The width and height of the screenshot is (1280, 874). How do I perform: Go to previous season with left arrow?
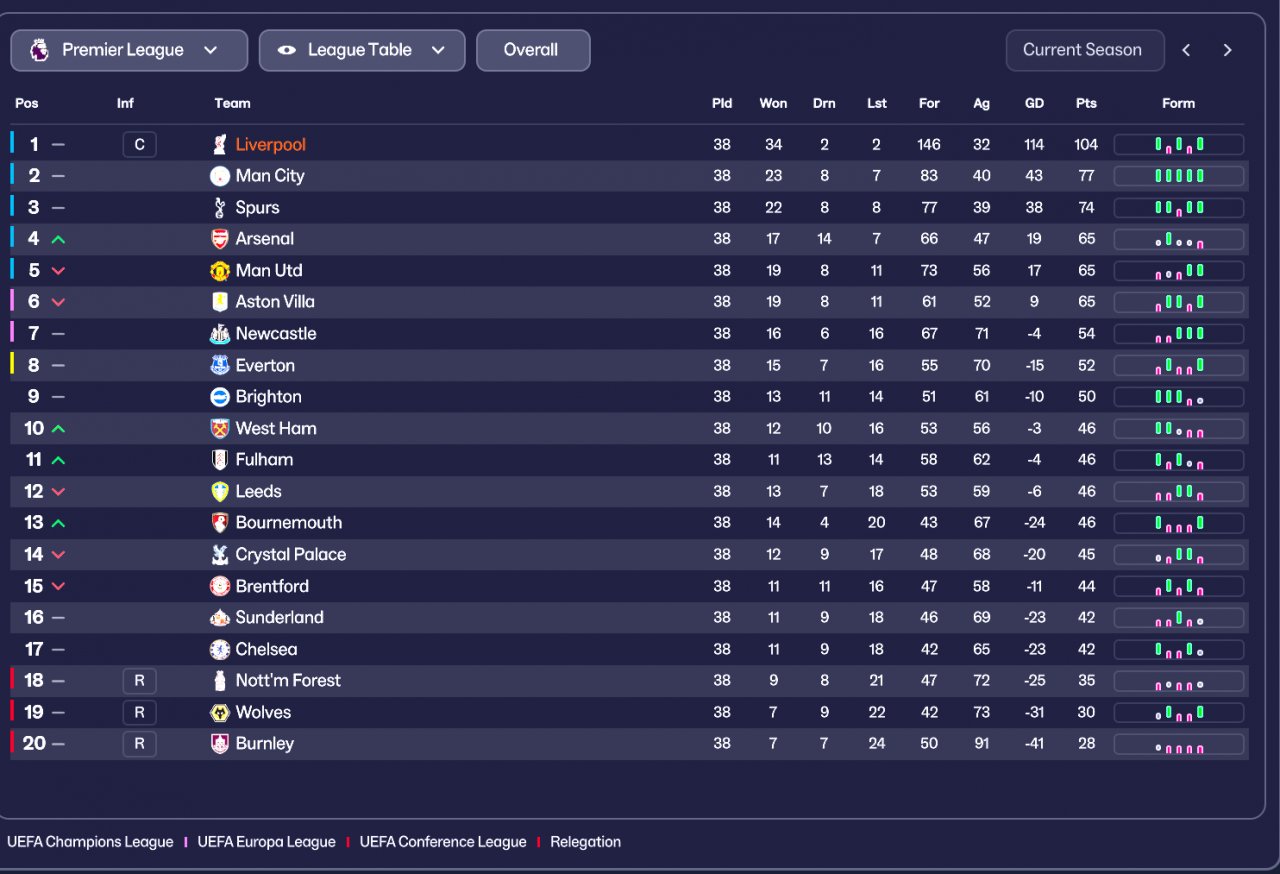[x=1186, y=50]
